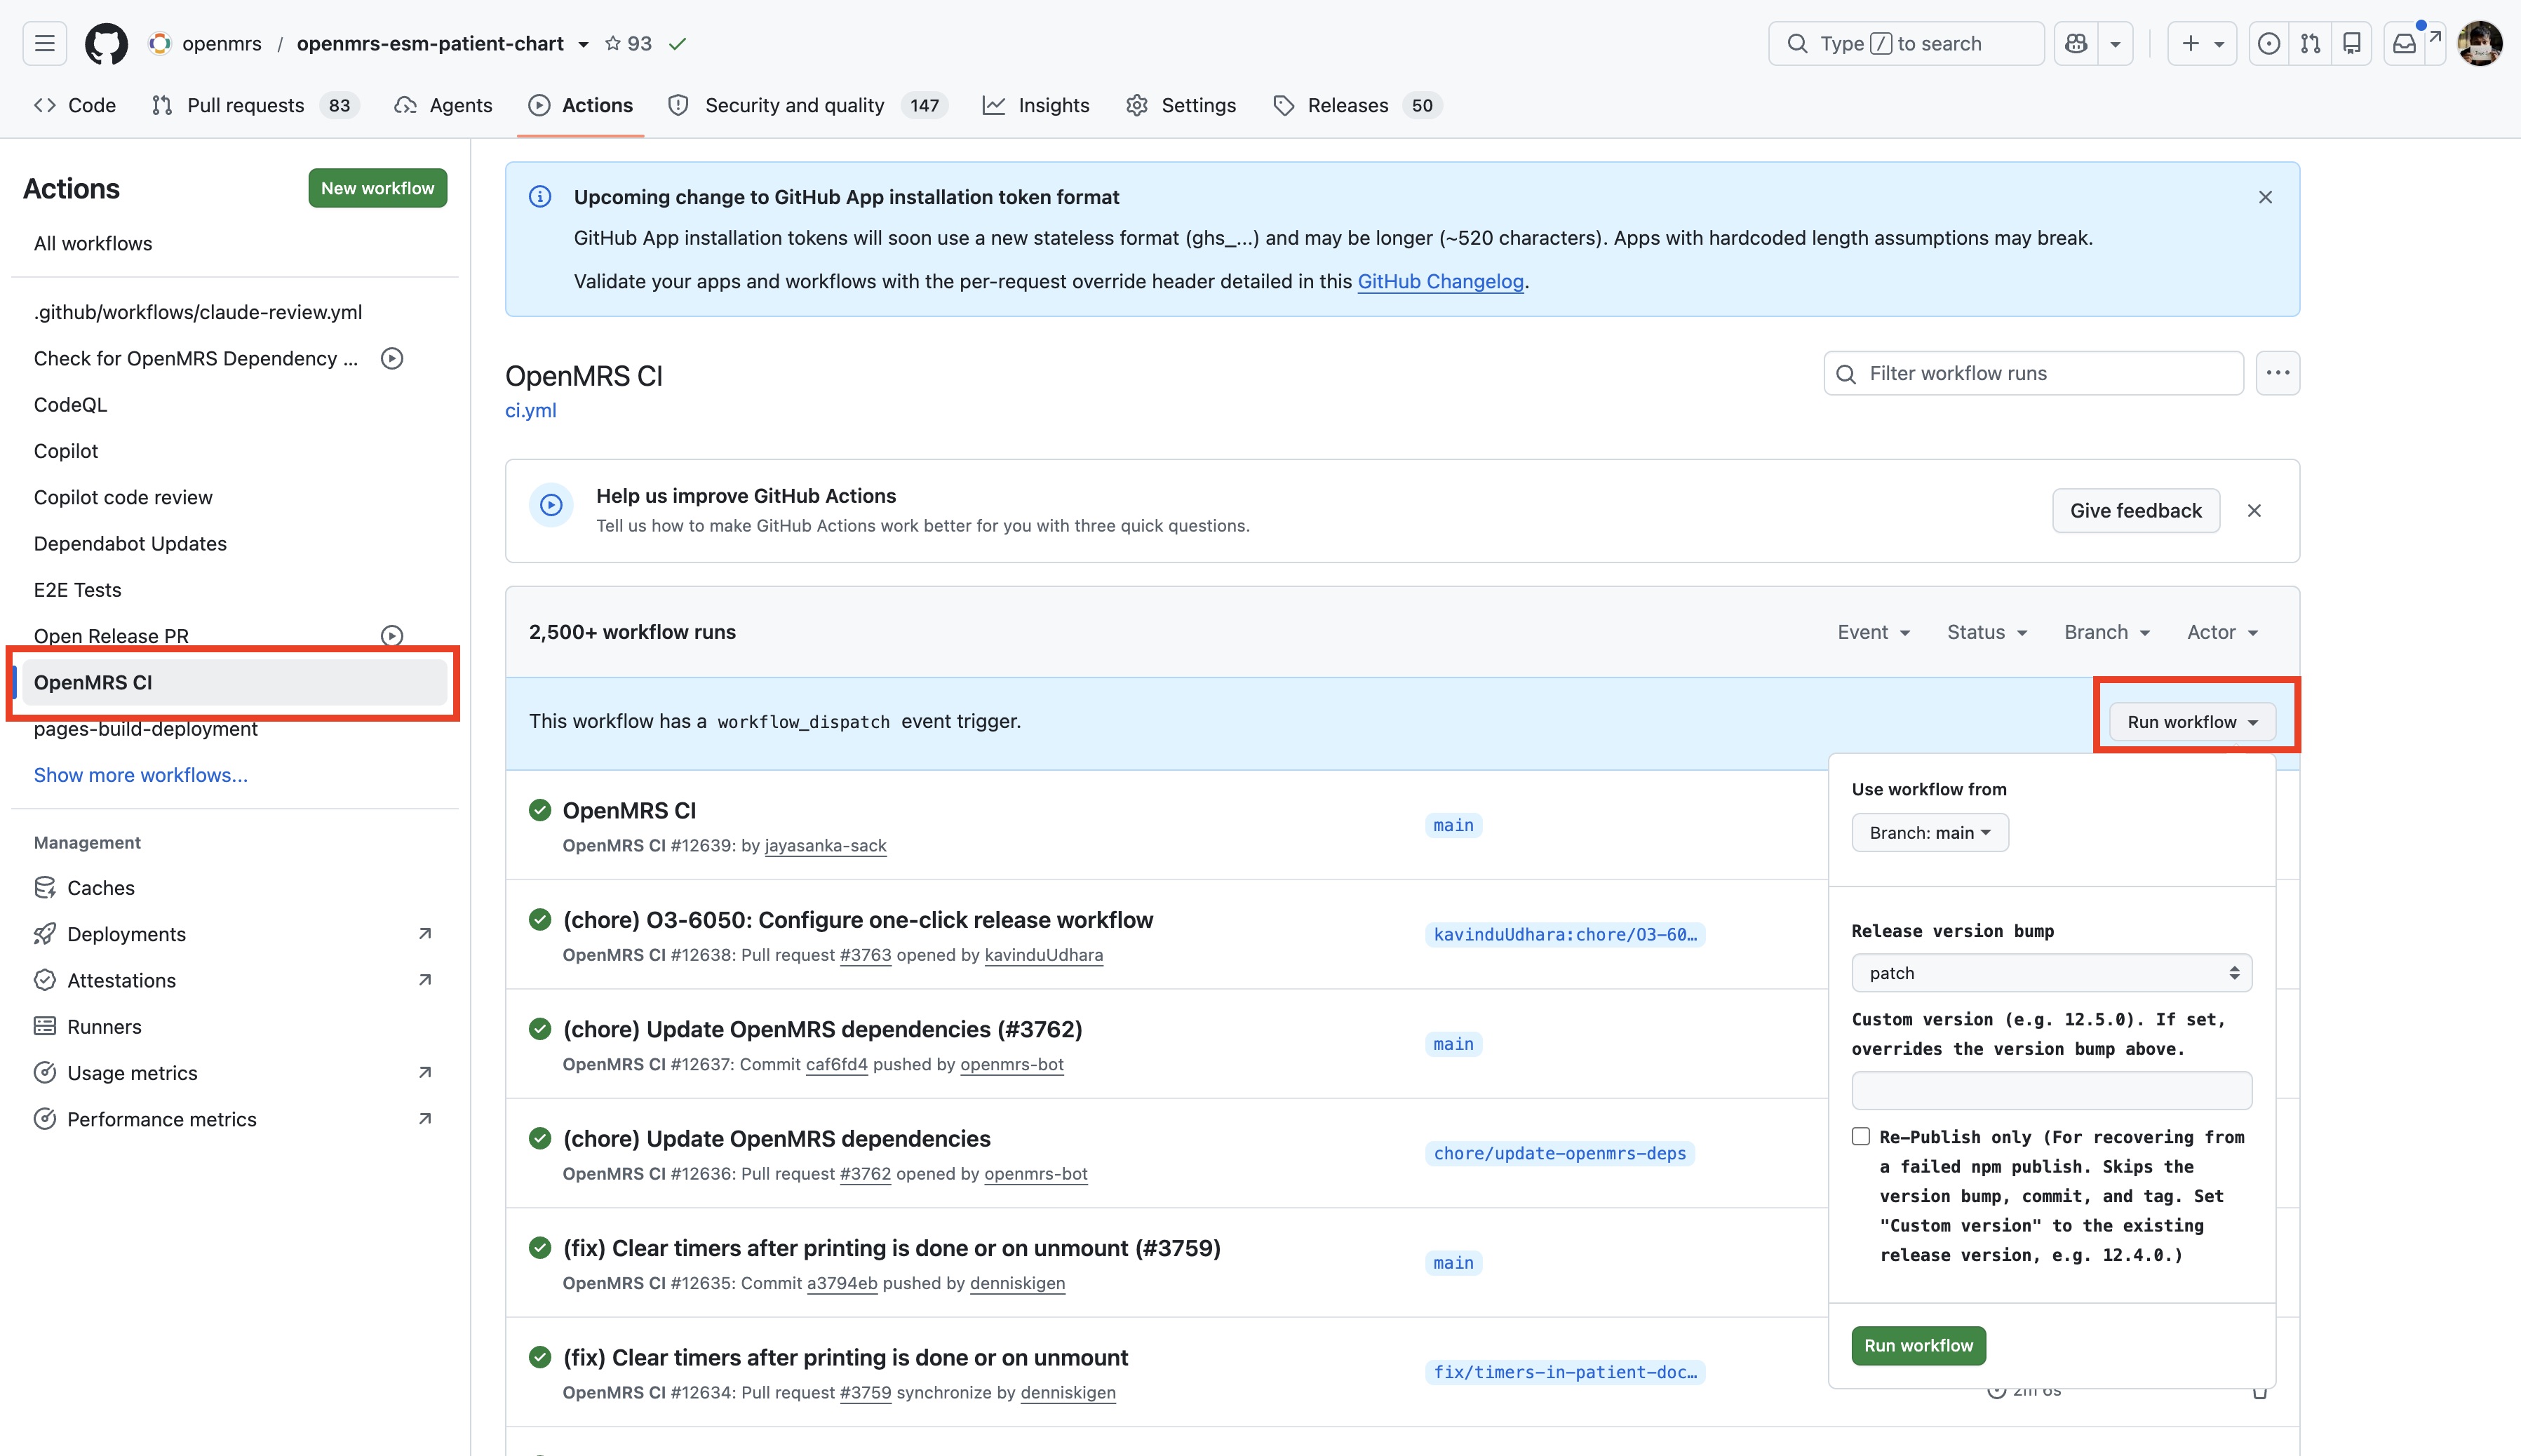Switch to the Pull requests tab
This screenshot has height=1456, width=2521.
pos(255,105)
